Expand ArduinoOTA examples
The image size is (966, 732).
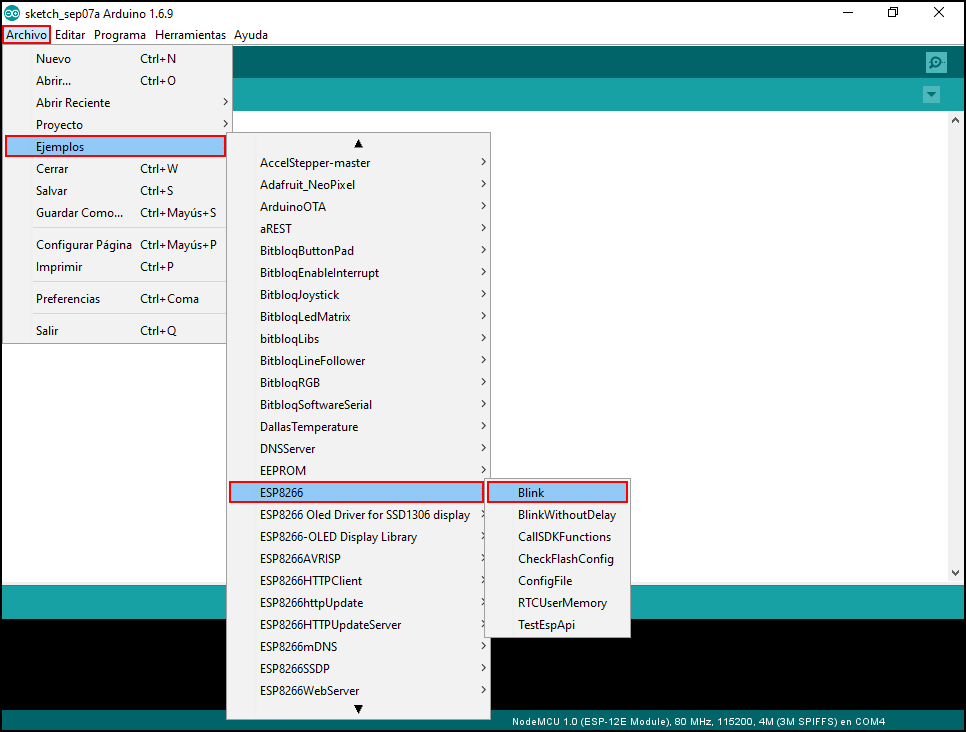click(x=359, y=207)
